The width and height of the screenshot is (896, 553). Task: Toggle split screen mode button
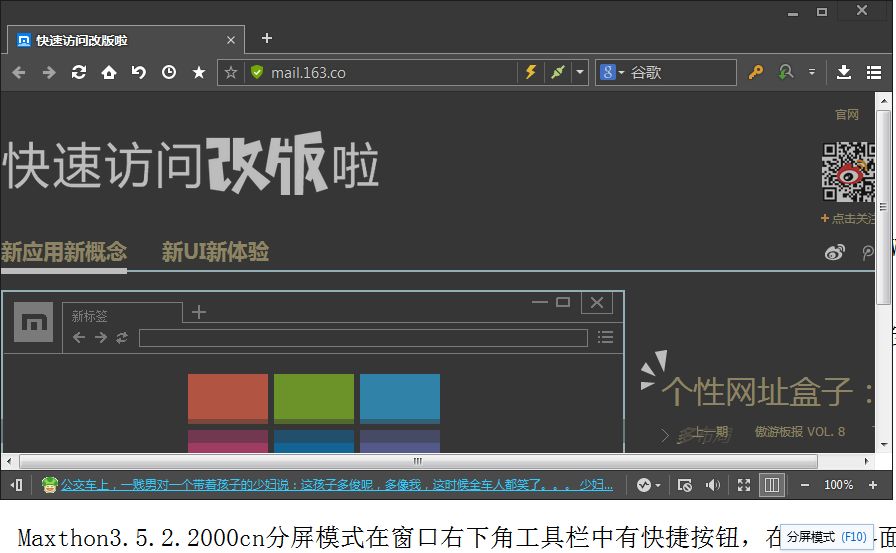[x=771, y=485]
